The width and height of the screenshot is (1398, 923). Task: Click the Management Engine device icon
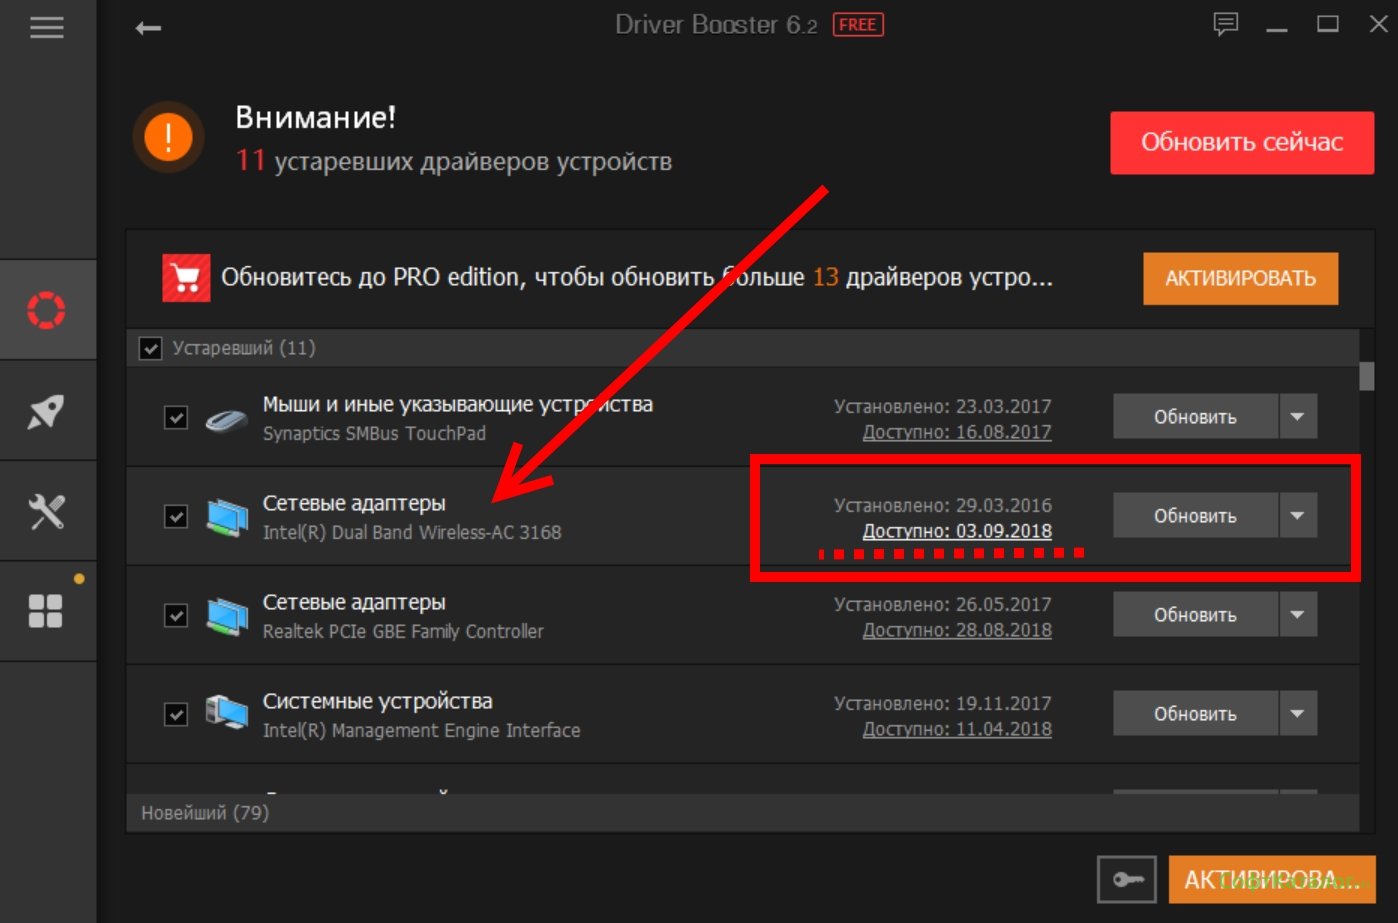(x=227, y=714)
